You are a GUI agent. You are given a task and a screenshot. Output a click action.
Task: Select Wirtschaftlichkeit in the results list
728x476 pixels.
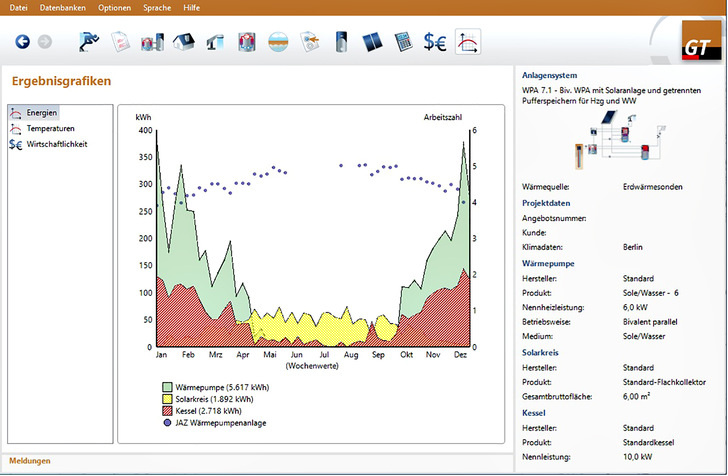click(x=56, y=144)
